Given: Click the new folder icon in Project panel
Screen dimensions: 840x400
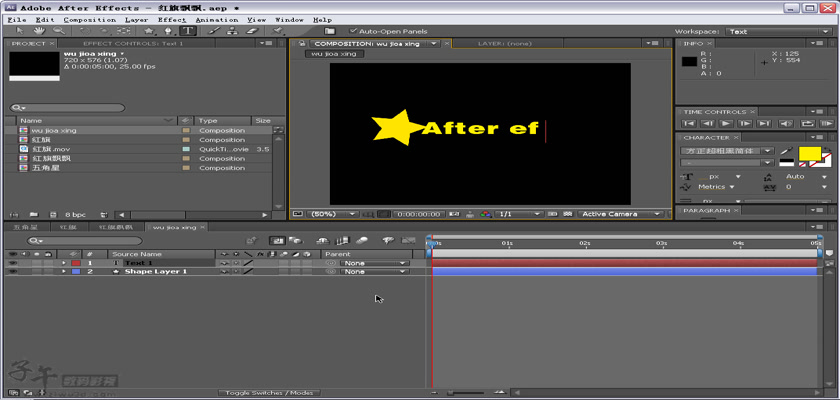Looking at the screenshot, I should coord(34,215).
